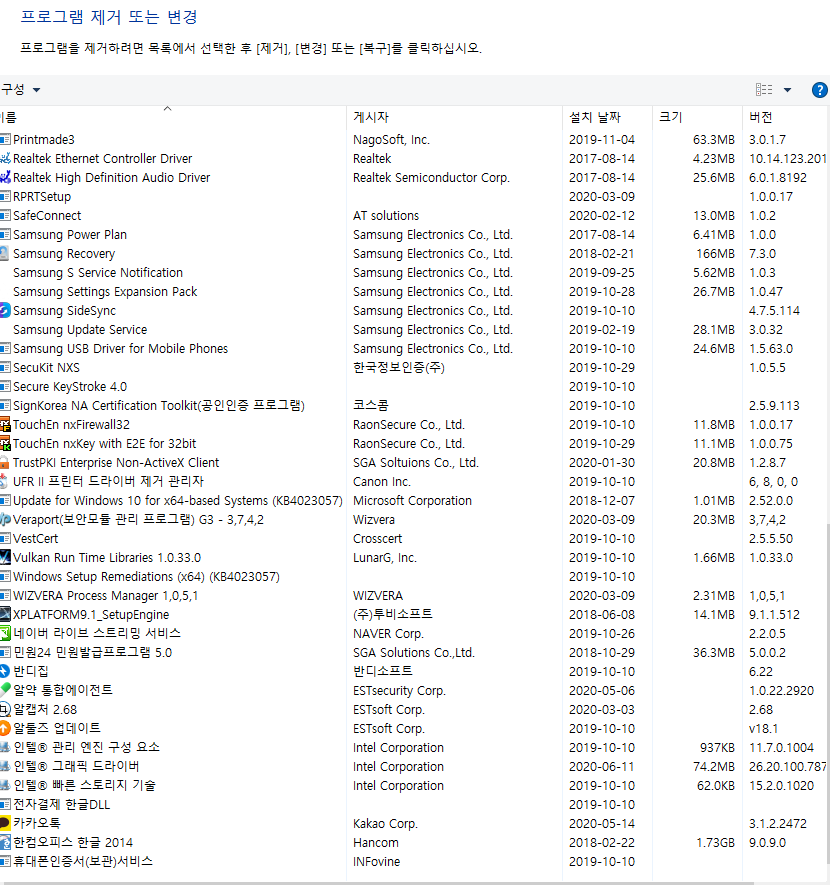Select 휴대폰인증서(보관)서비스 entry
Viewport: 830px width, 885px height.
[x=83, y=861]
